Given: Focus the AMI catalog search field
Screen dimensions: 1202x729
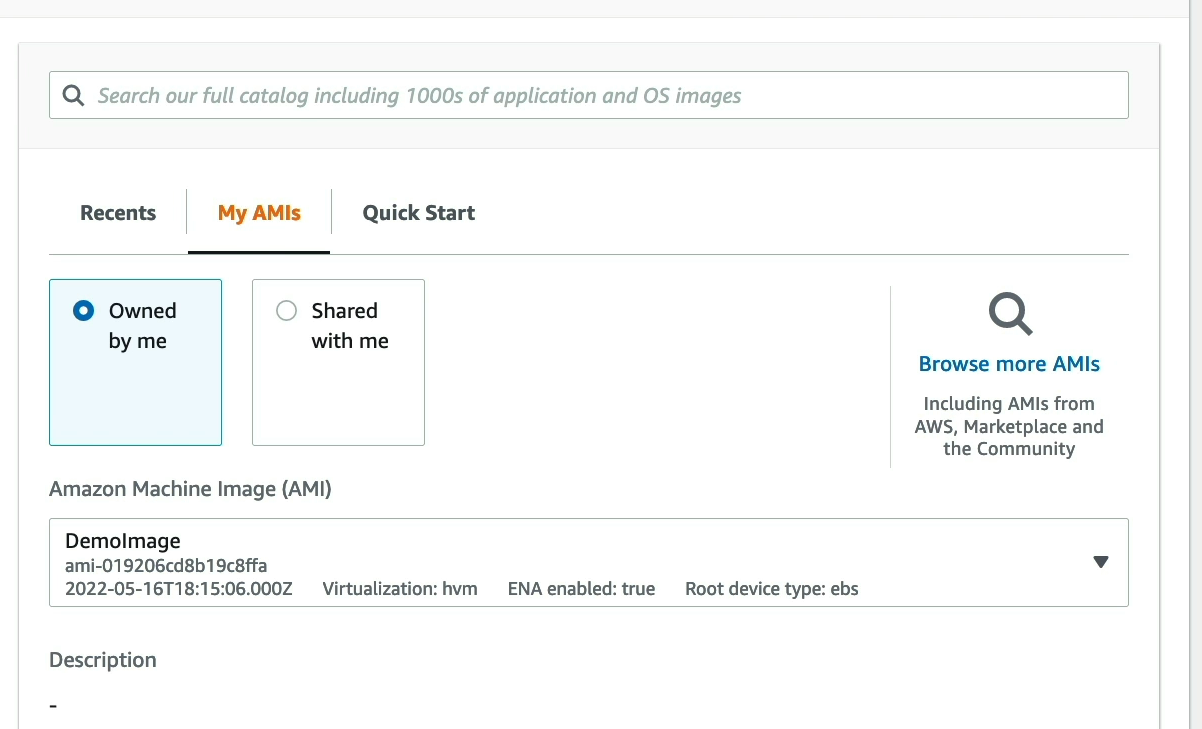Looking at the screenshot, I should point(600,96).
